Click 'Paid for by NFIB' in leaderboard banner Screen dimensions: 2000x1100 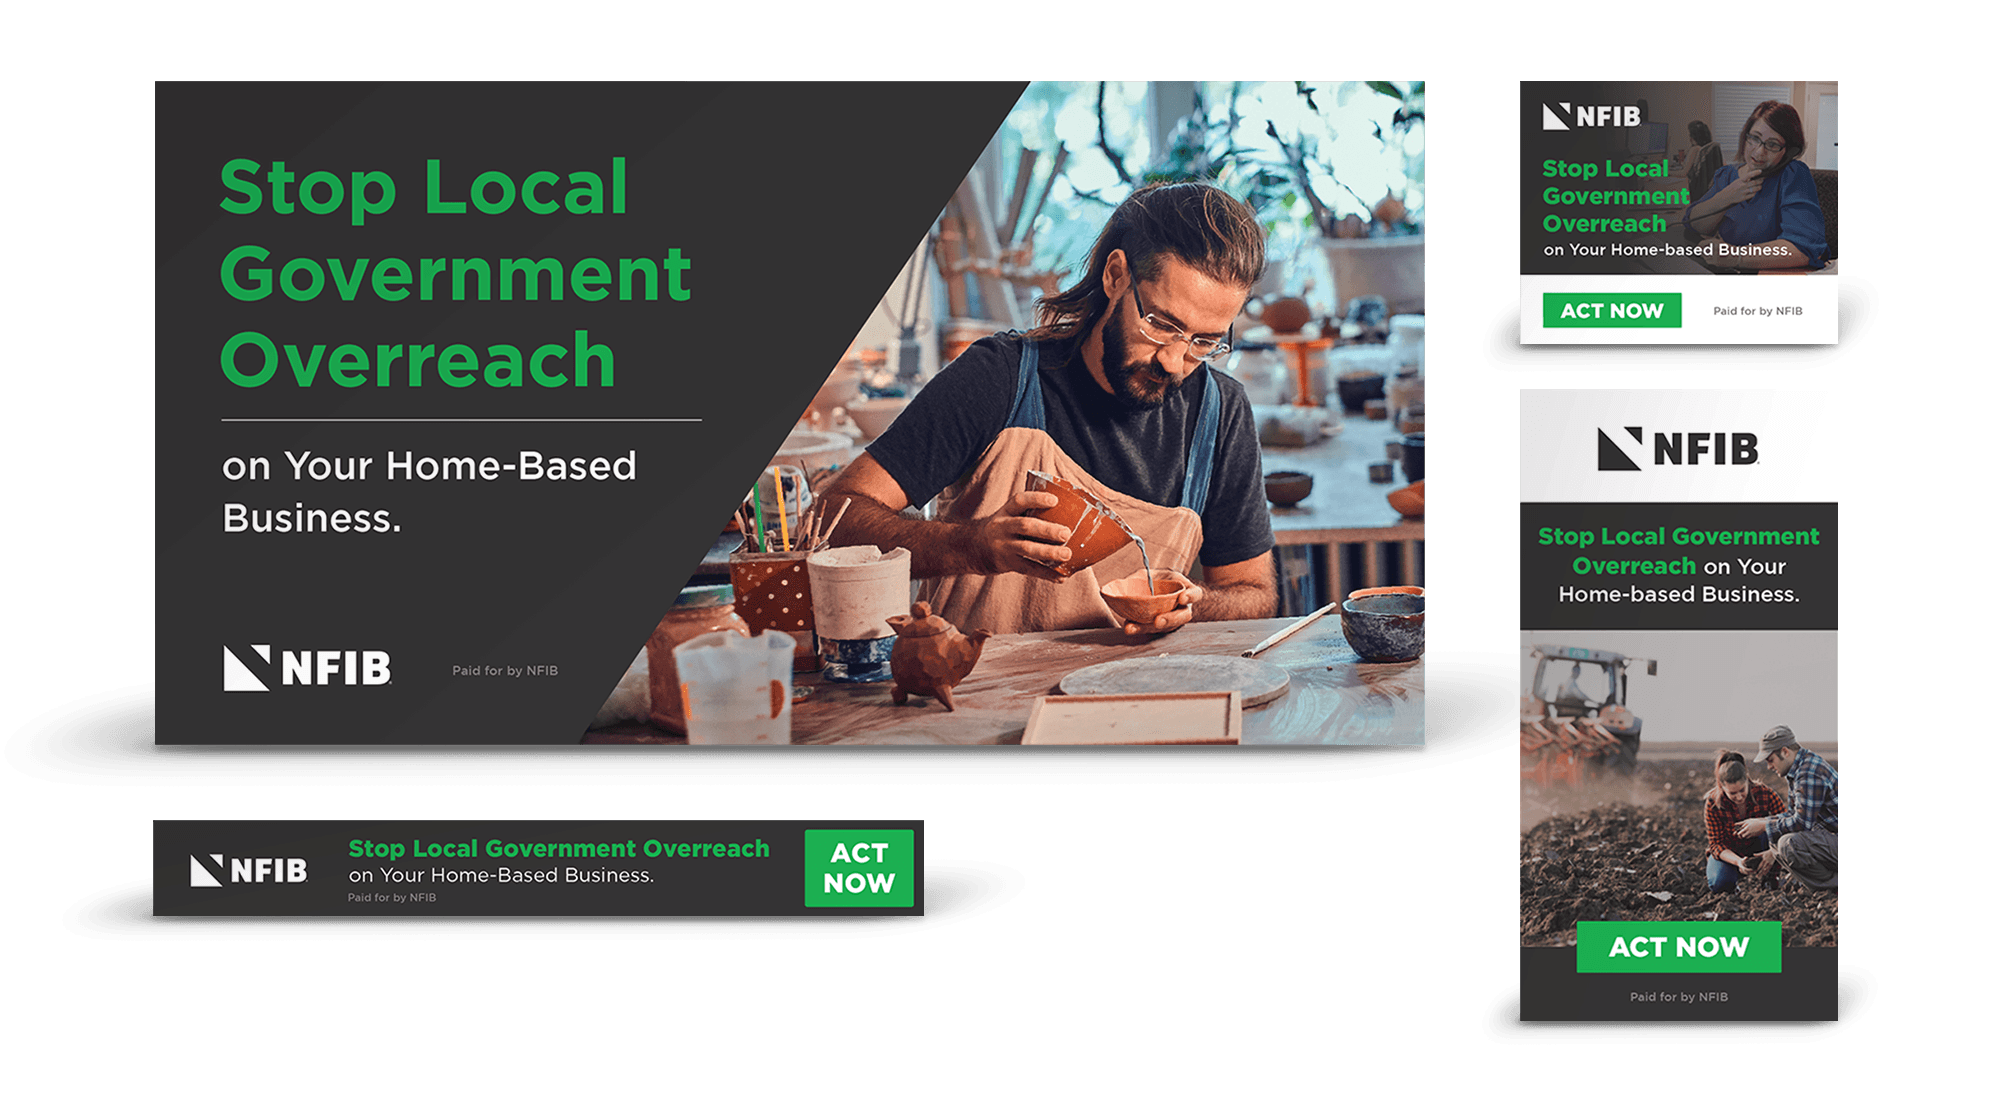392,898
